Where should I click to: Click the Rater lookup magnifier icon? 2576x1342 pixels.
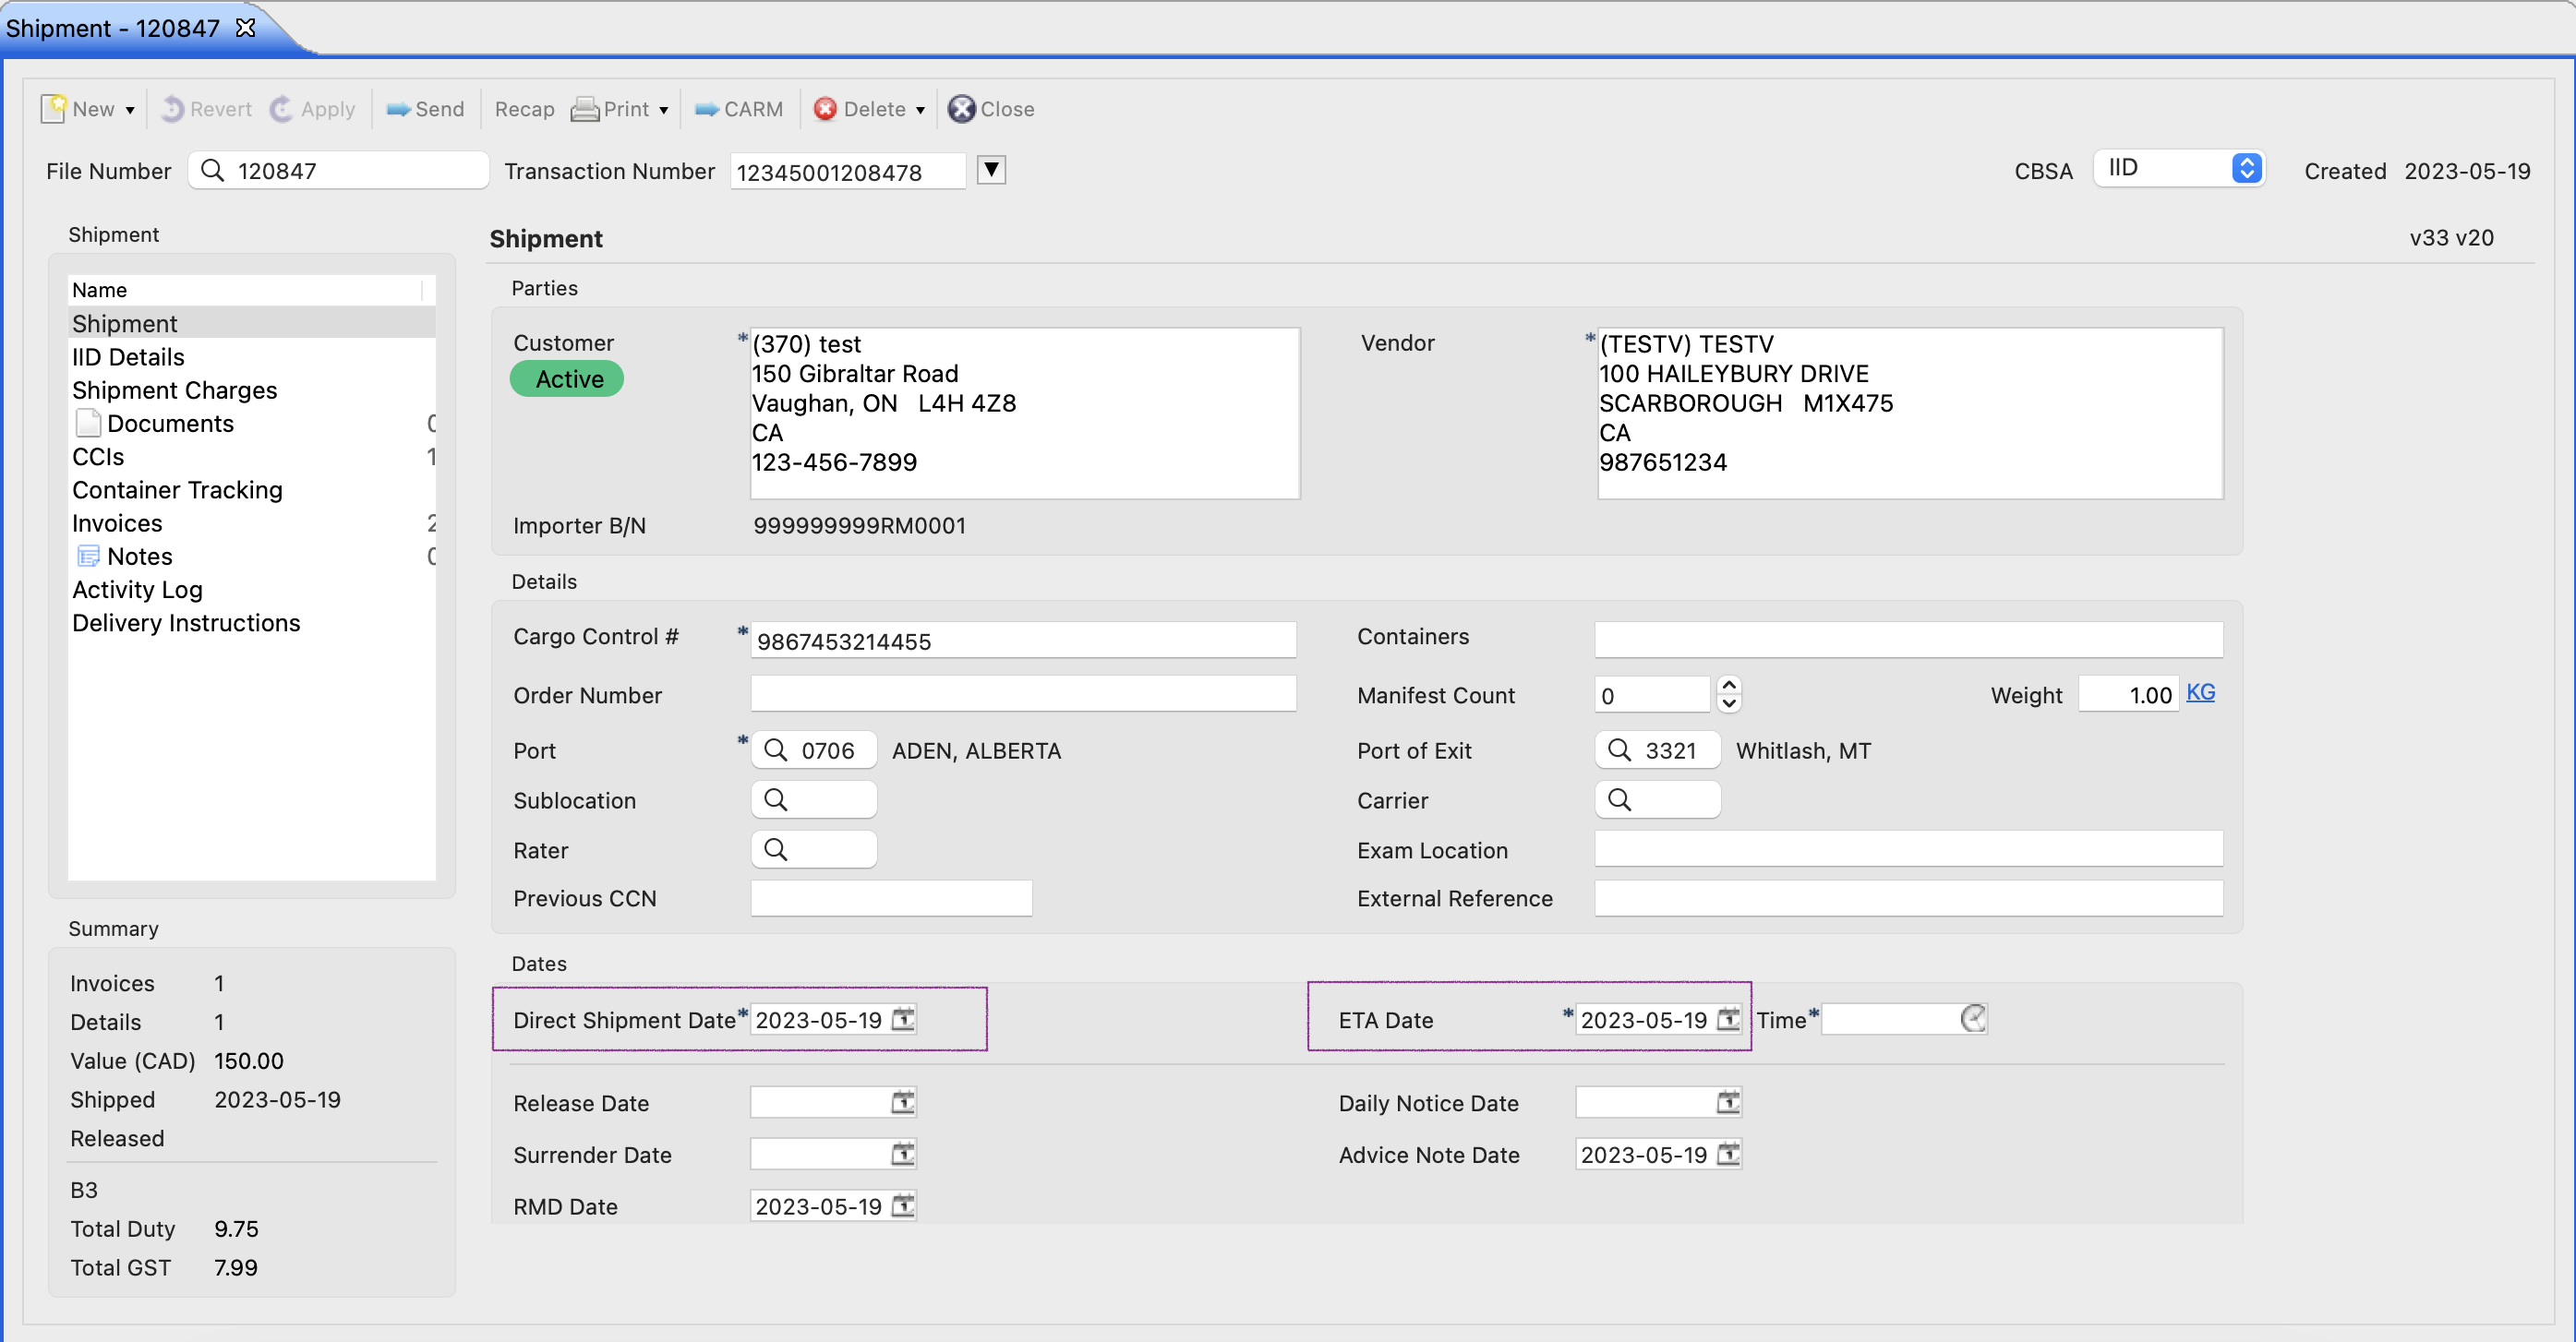776,849
